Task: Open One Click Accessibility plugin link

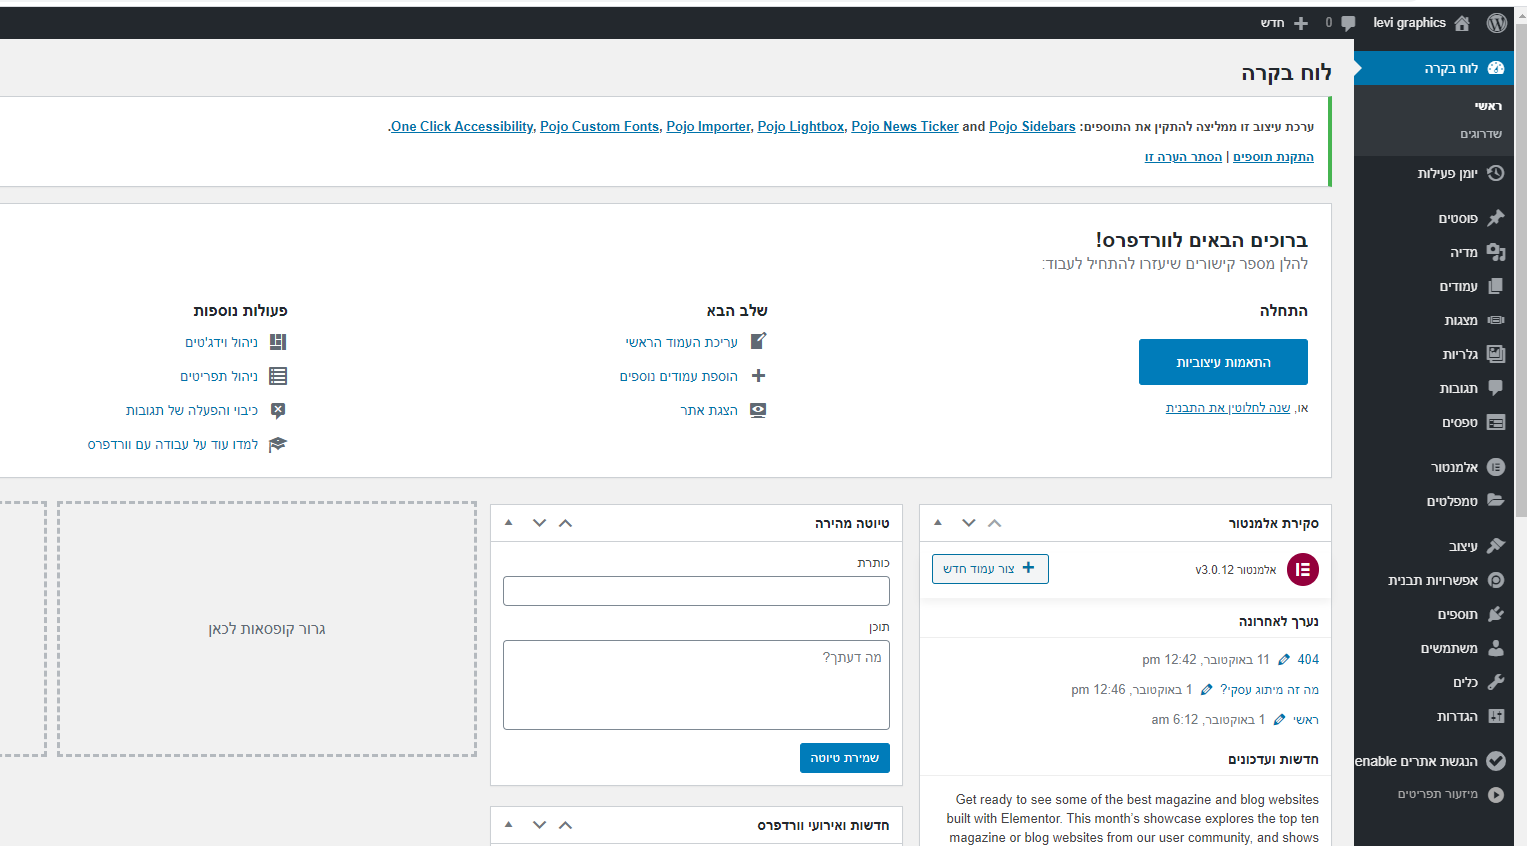Action: click(462, 126)
